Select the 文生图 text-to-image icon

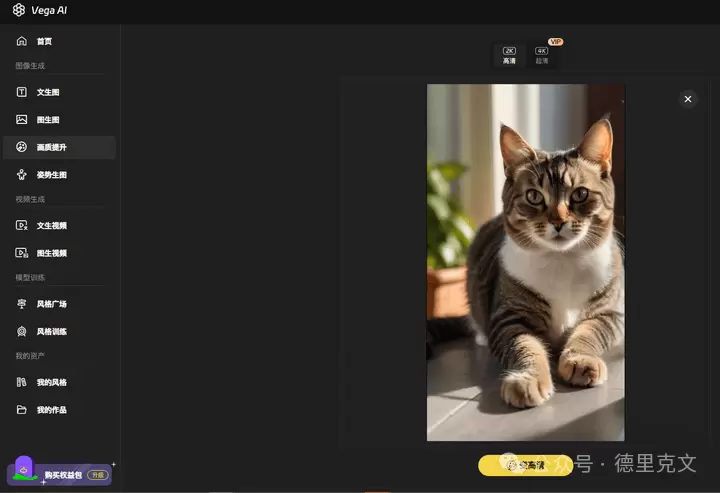click(x=22, y=92)
